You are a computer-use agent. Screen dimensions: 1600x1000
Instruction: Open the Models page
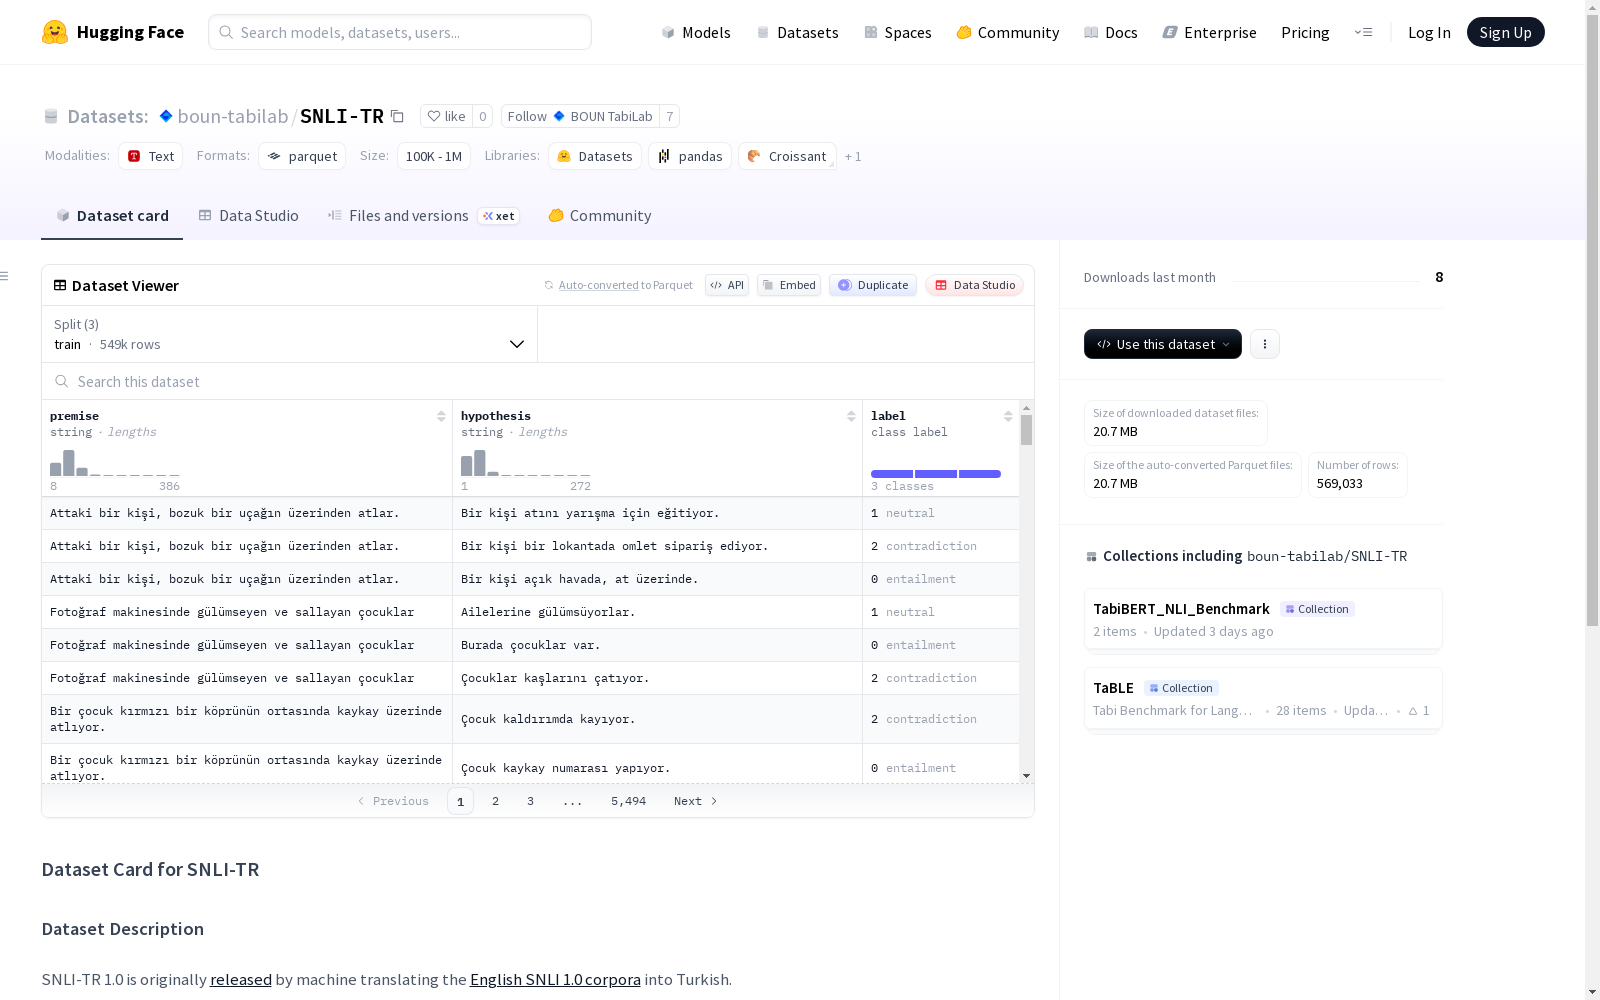coord(696,32)
